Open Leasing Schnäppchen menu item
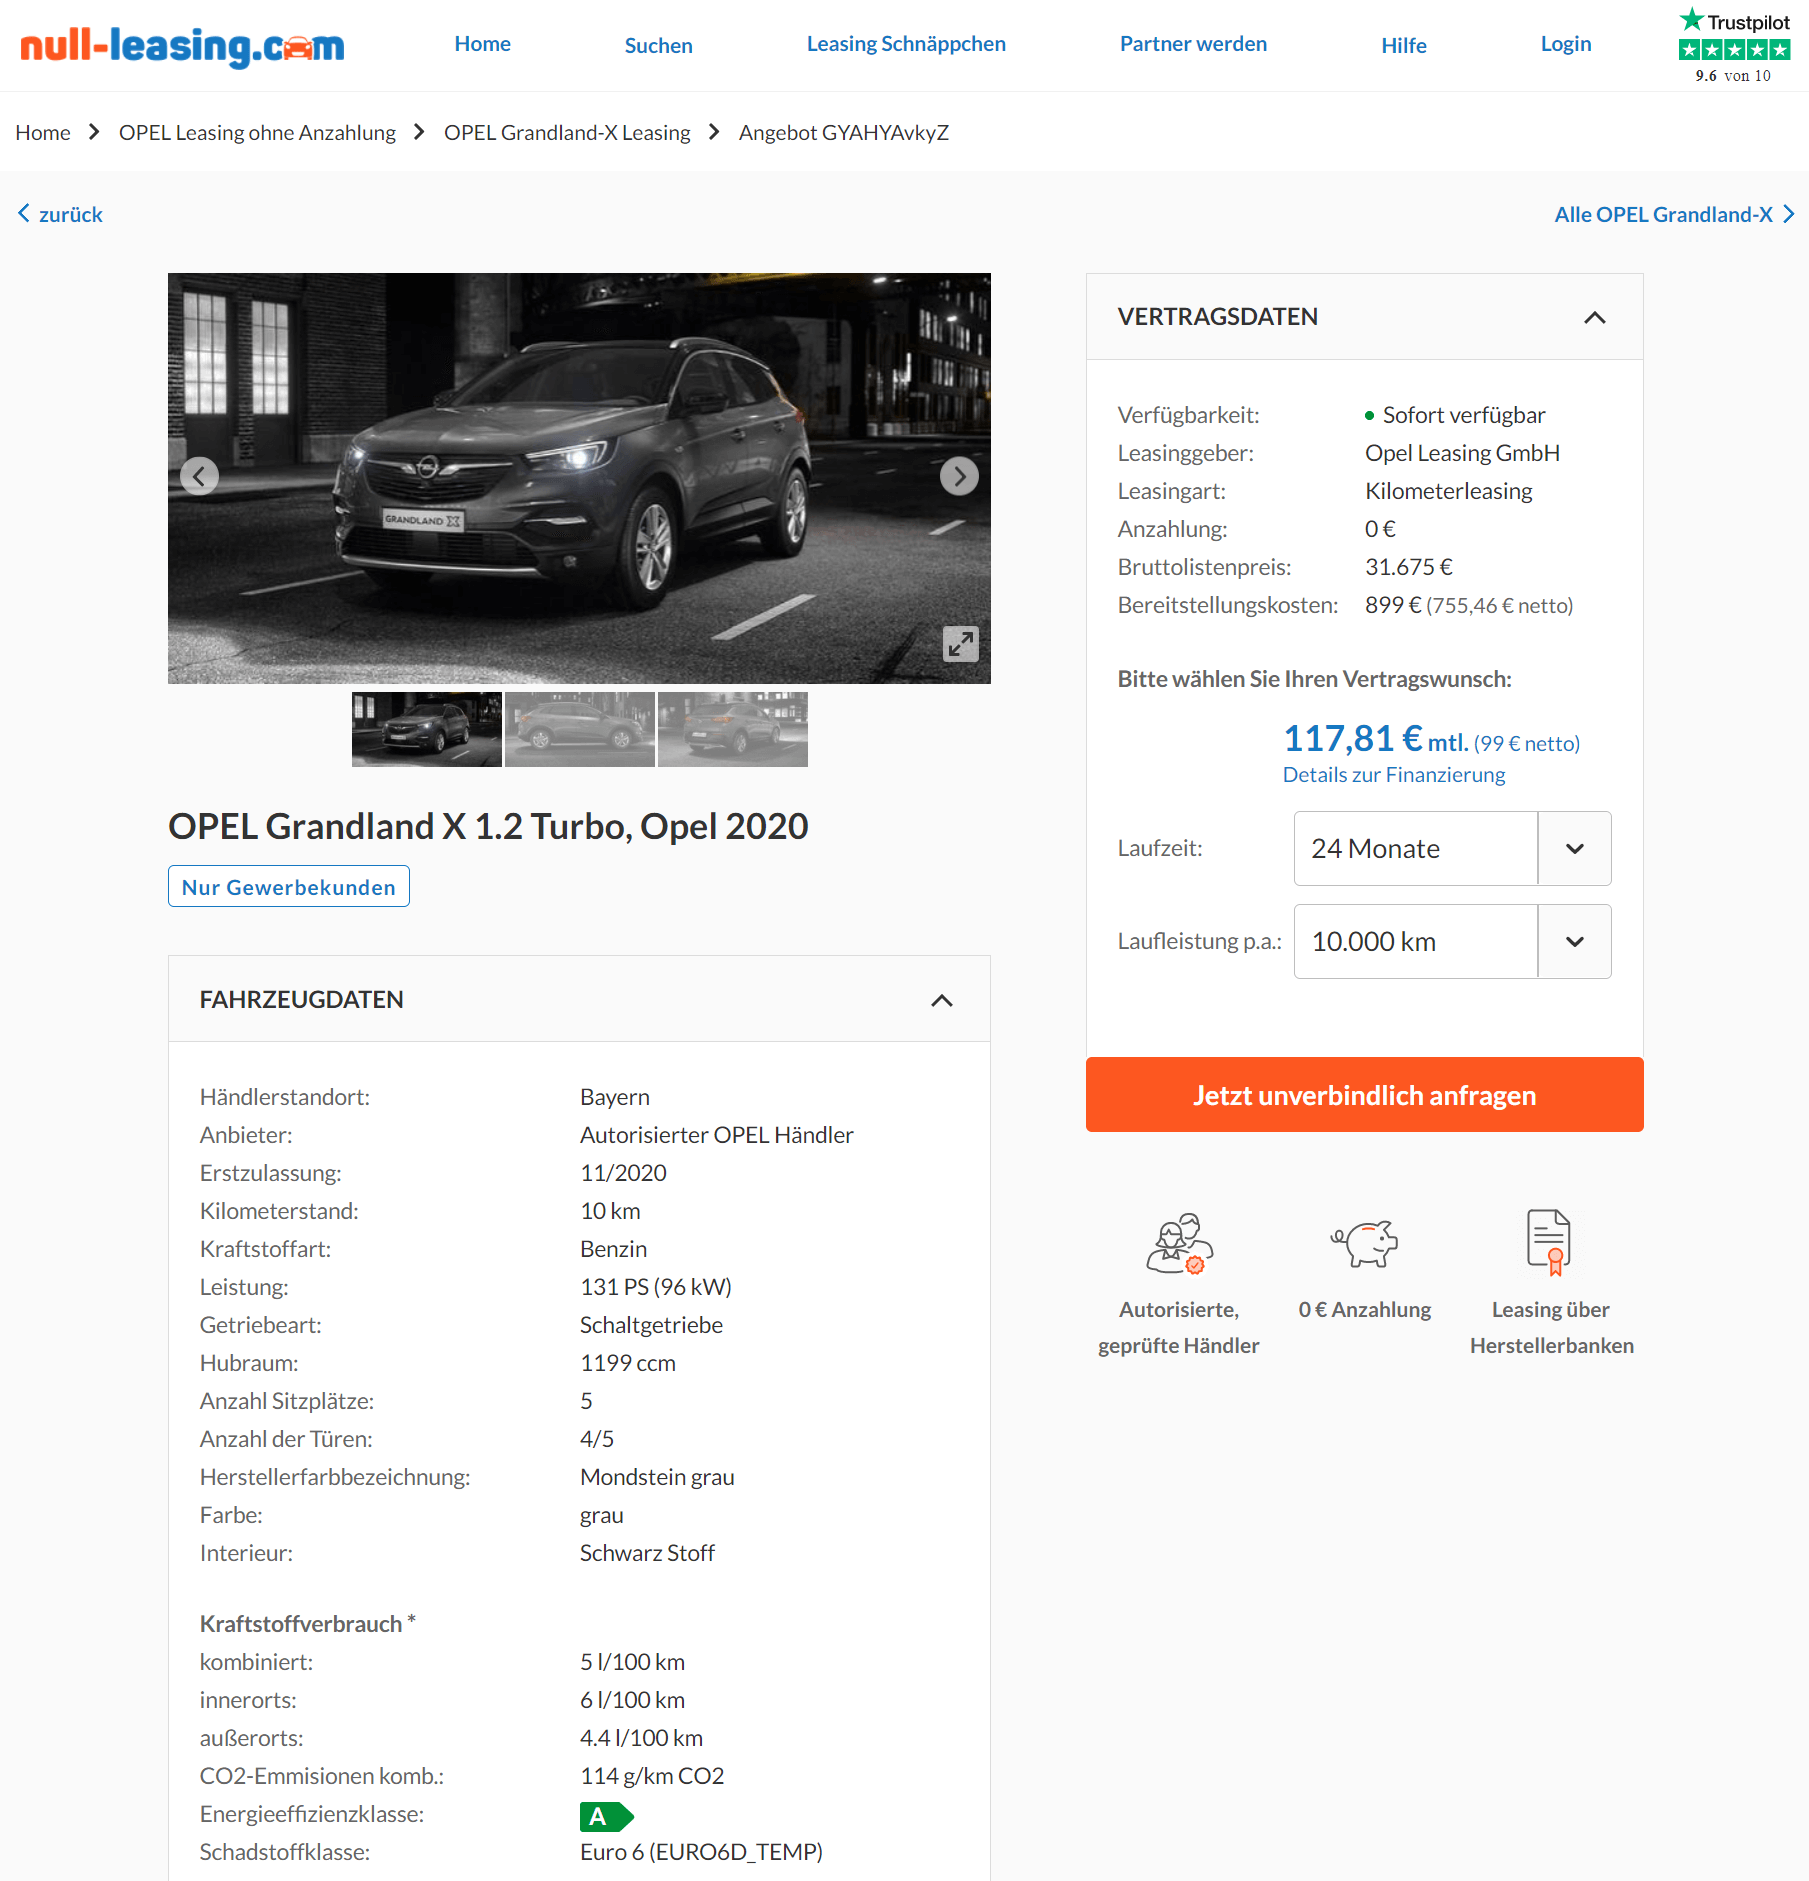 coord(906,44)
